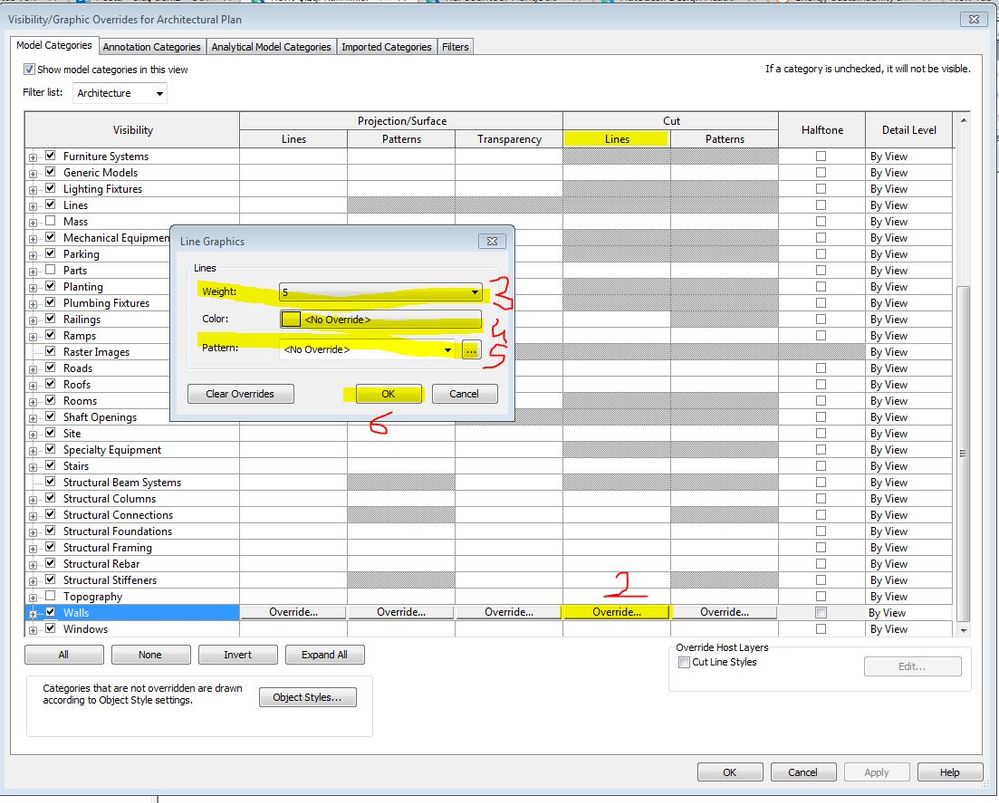Select the Structural Columns row

[110, 498]
